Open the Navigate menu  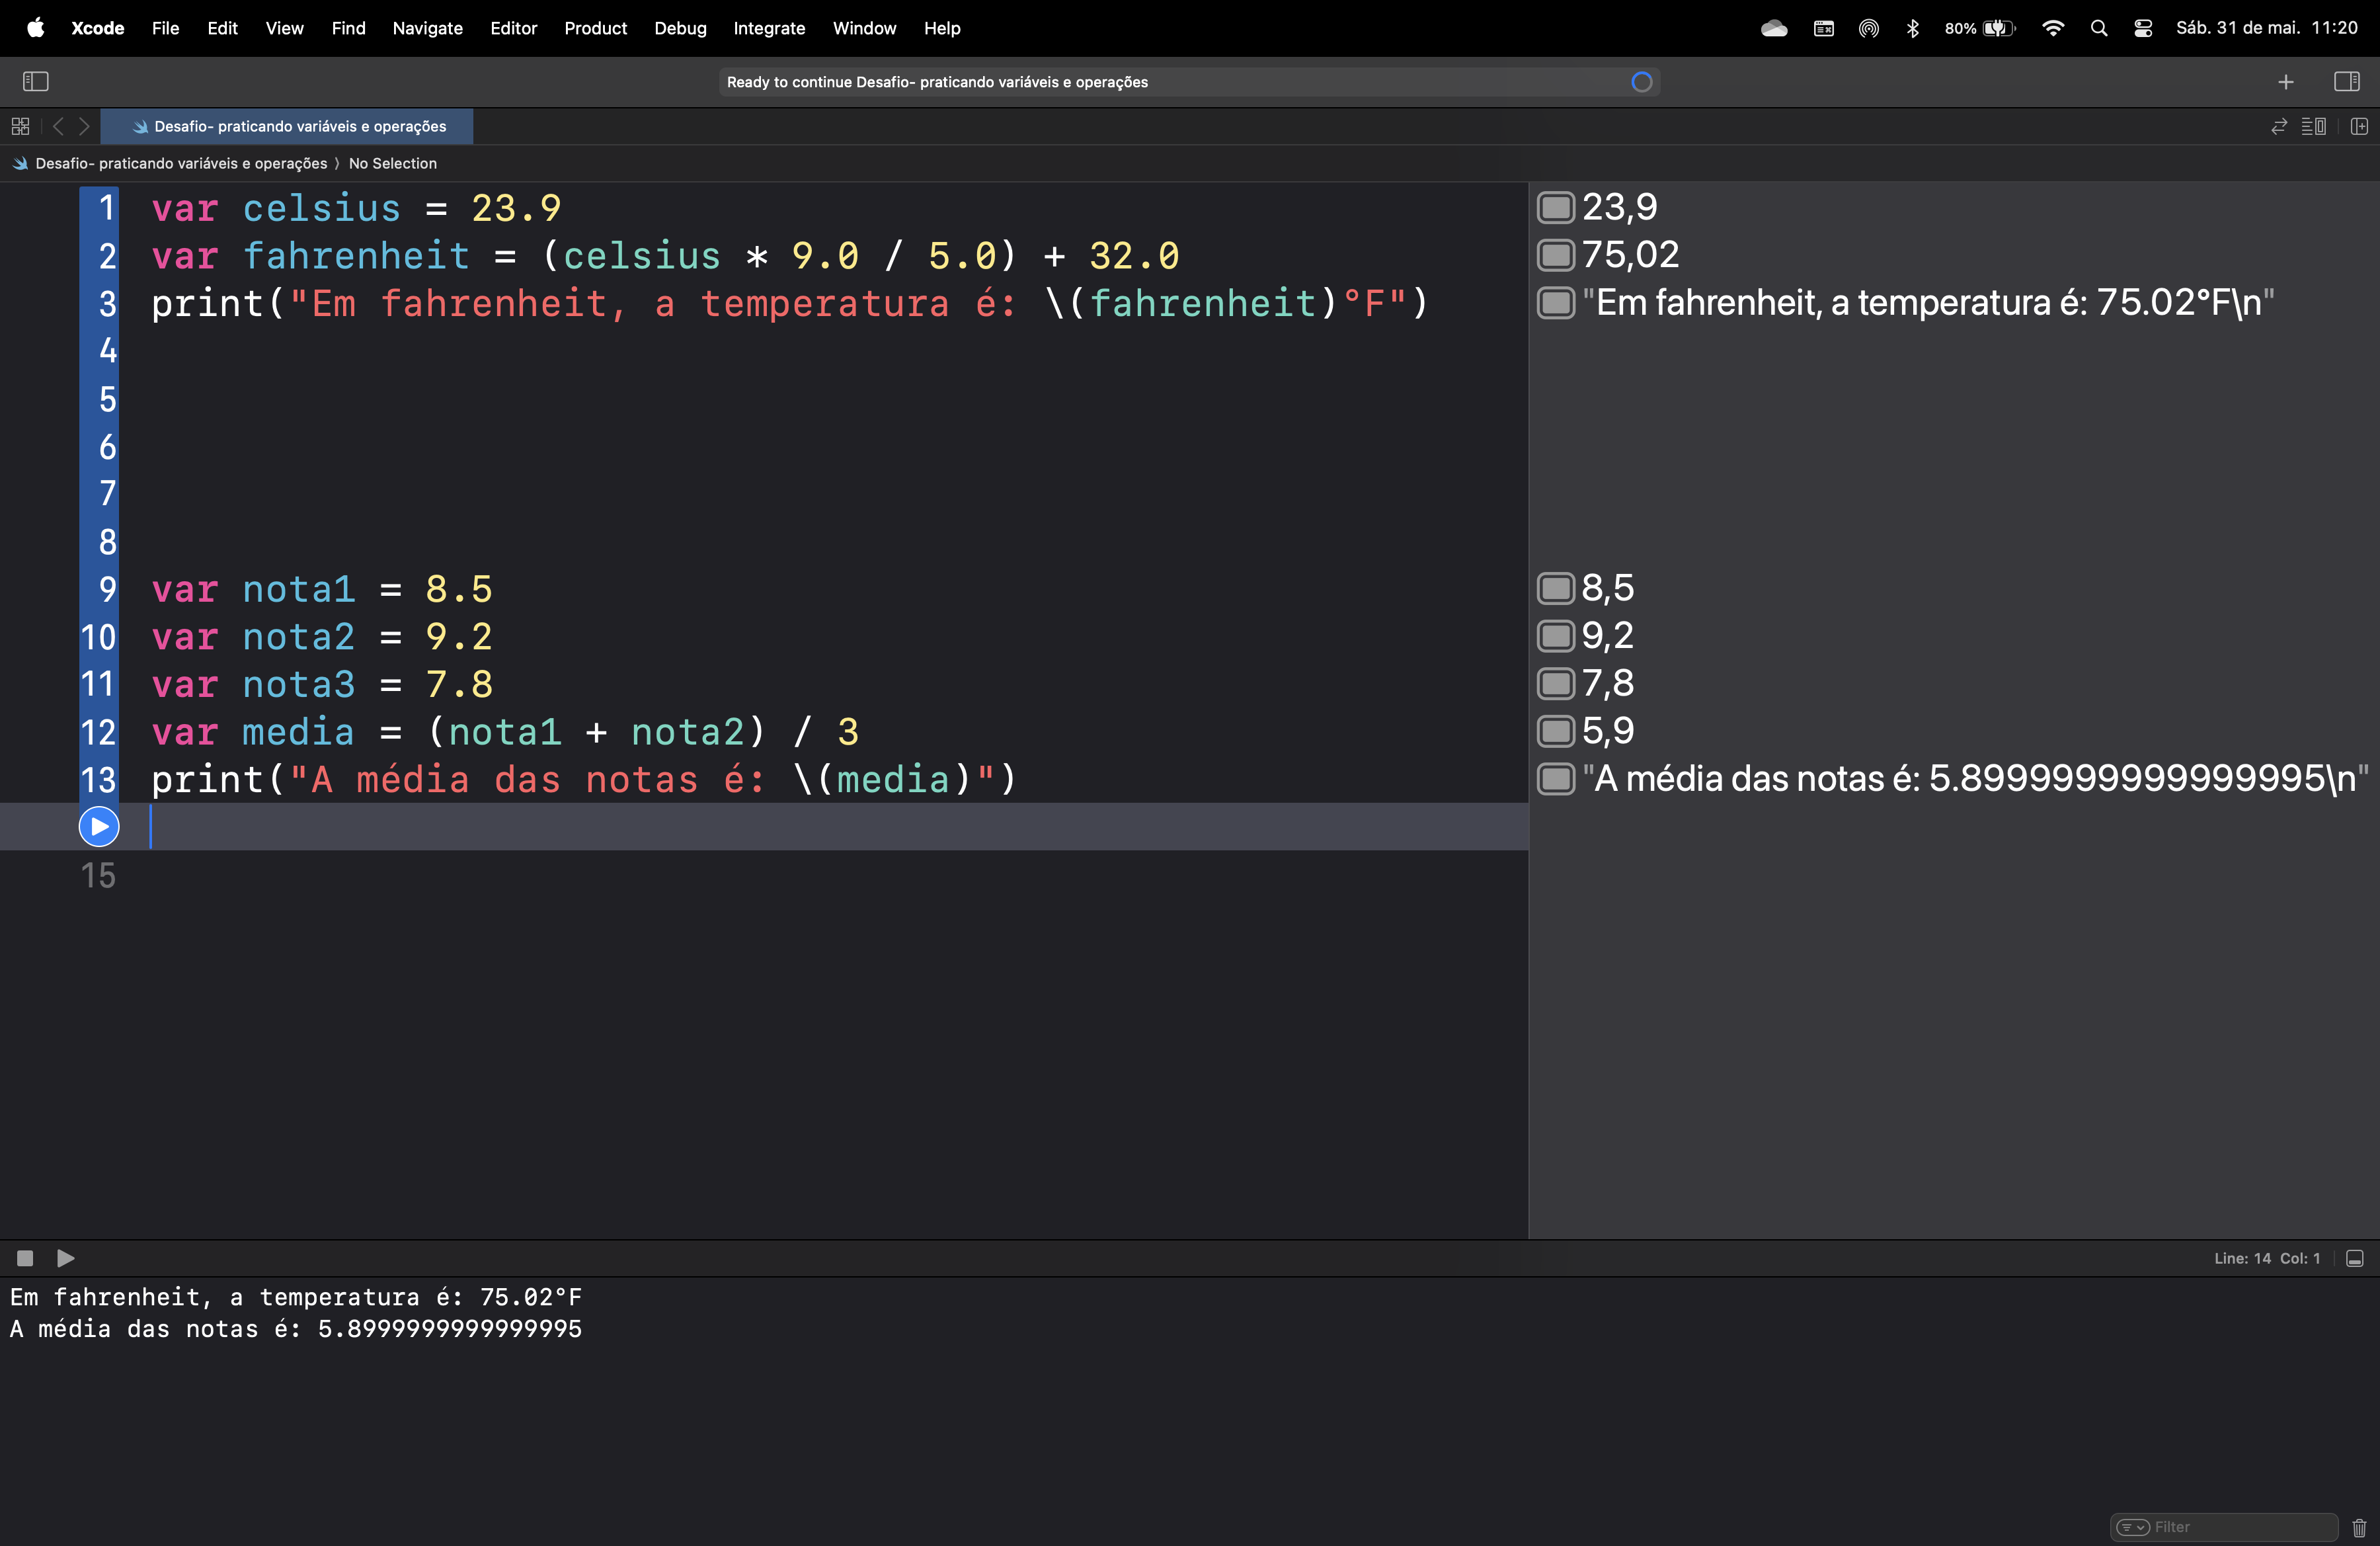click(427, 28)
